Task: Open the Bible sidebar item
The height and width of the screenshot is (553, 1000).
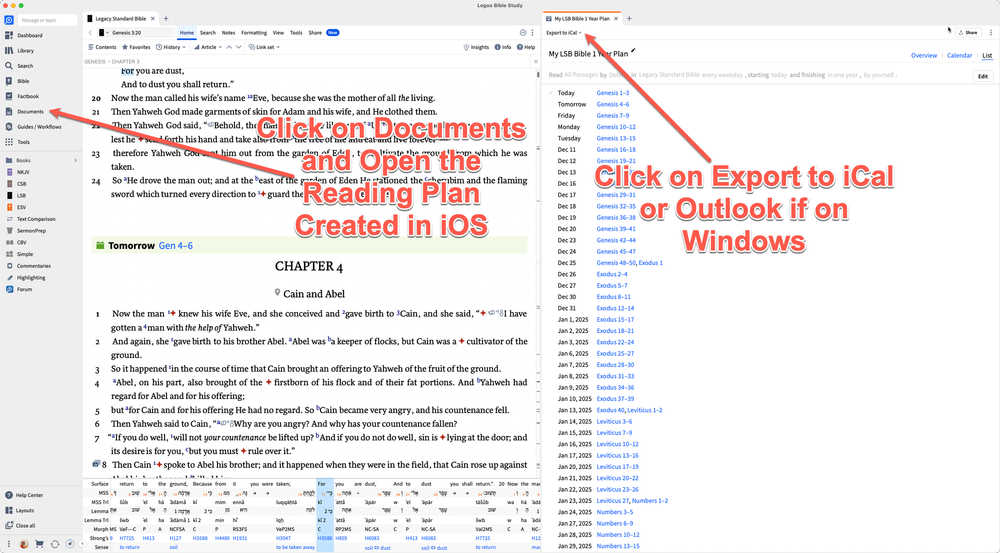Action: pos(18,81)
